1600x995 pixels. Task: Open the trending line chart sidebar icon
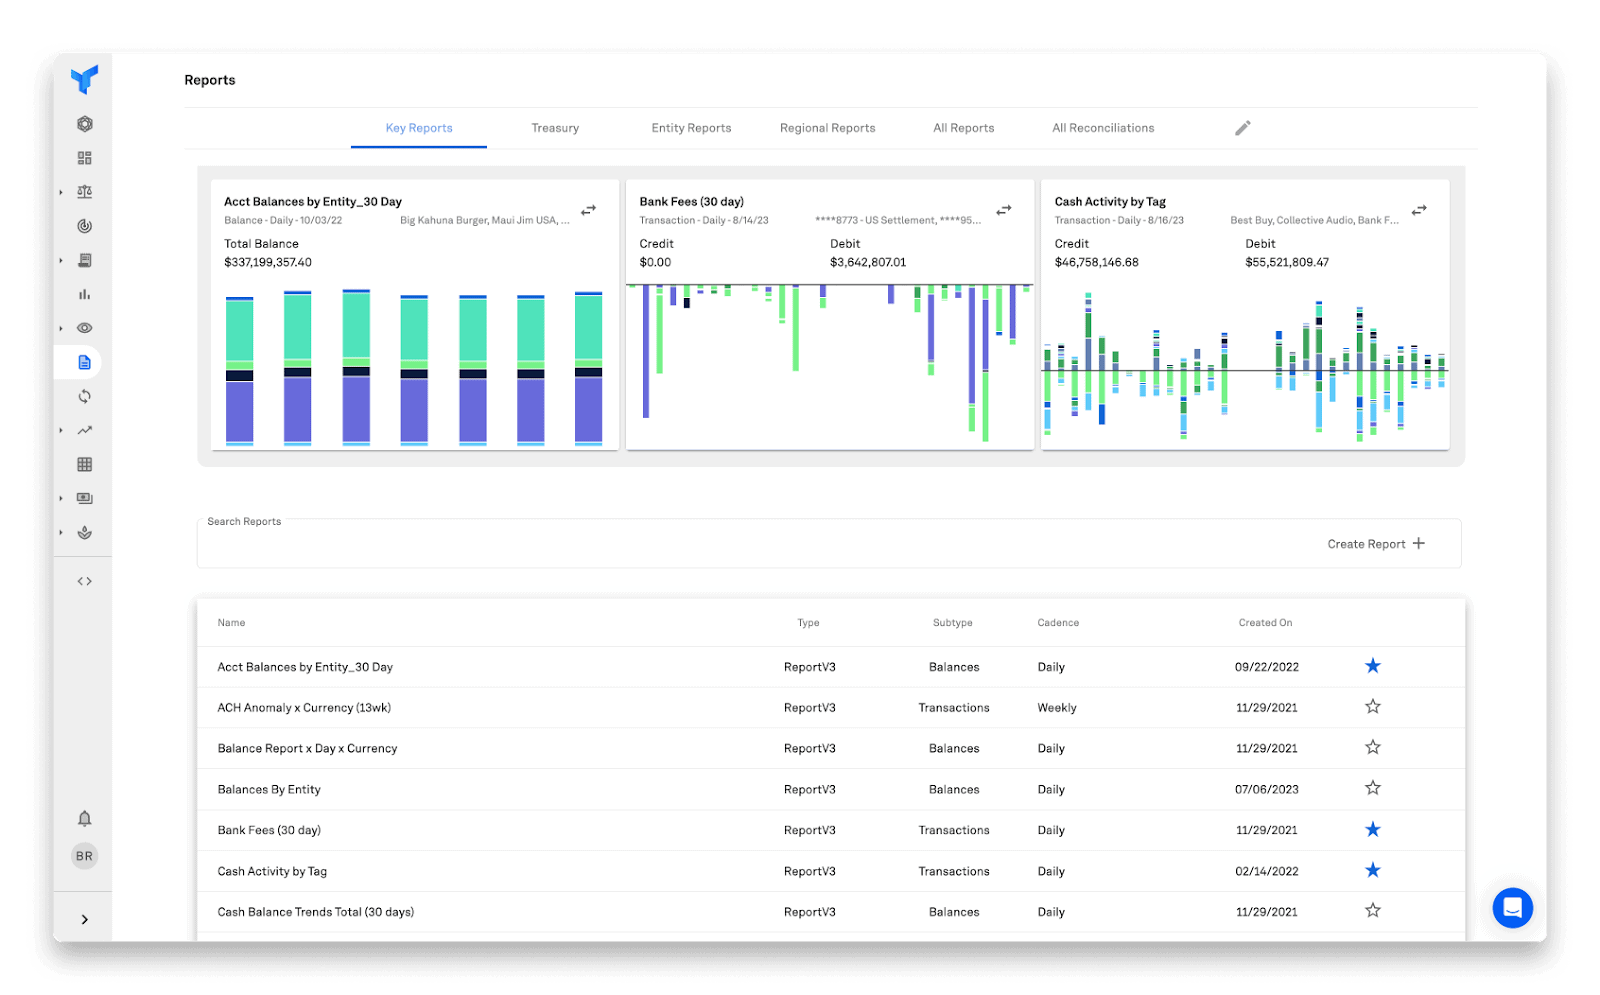[x=85, y=430]
